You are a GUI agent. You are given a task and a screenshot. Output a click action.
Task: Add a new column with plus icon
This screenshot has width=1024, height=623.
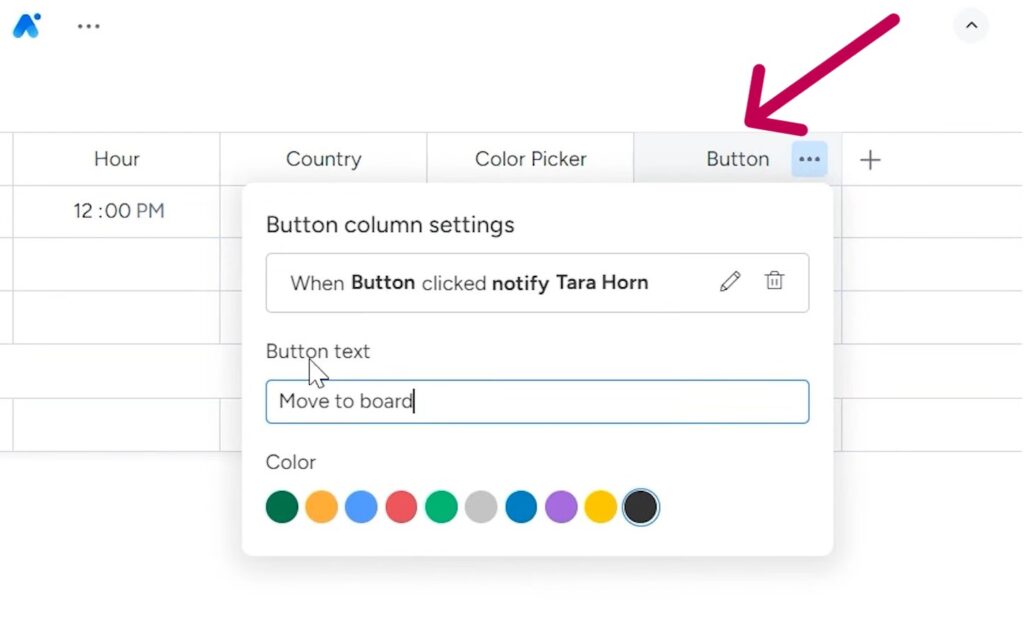(870, 160)
